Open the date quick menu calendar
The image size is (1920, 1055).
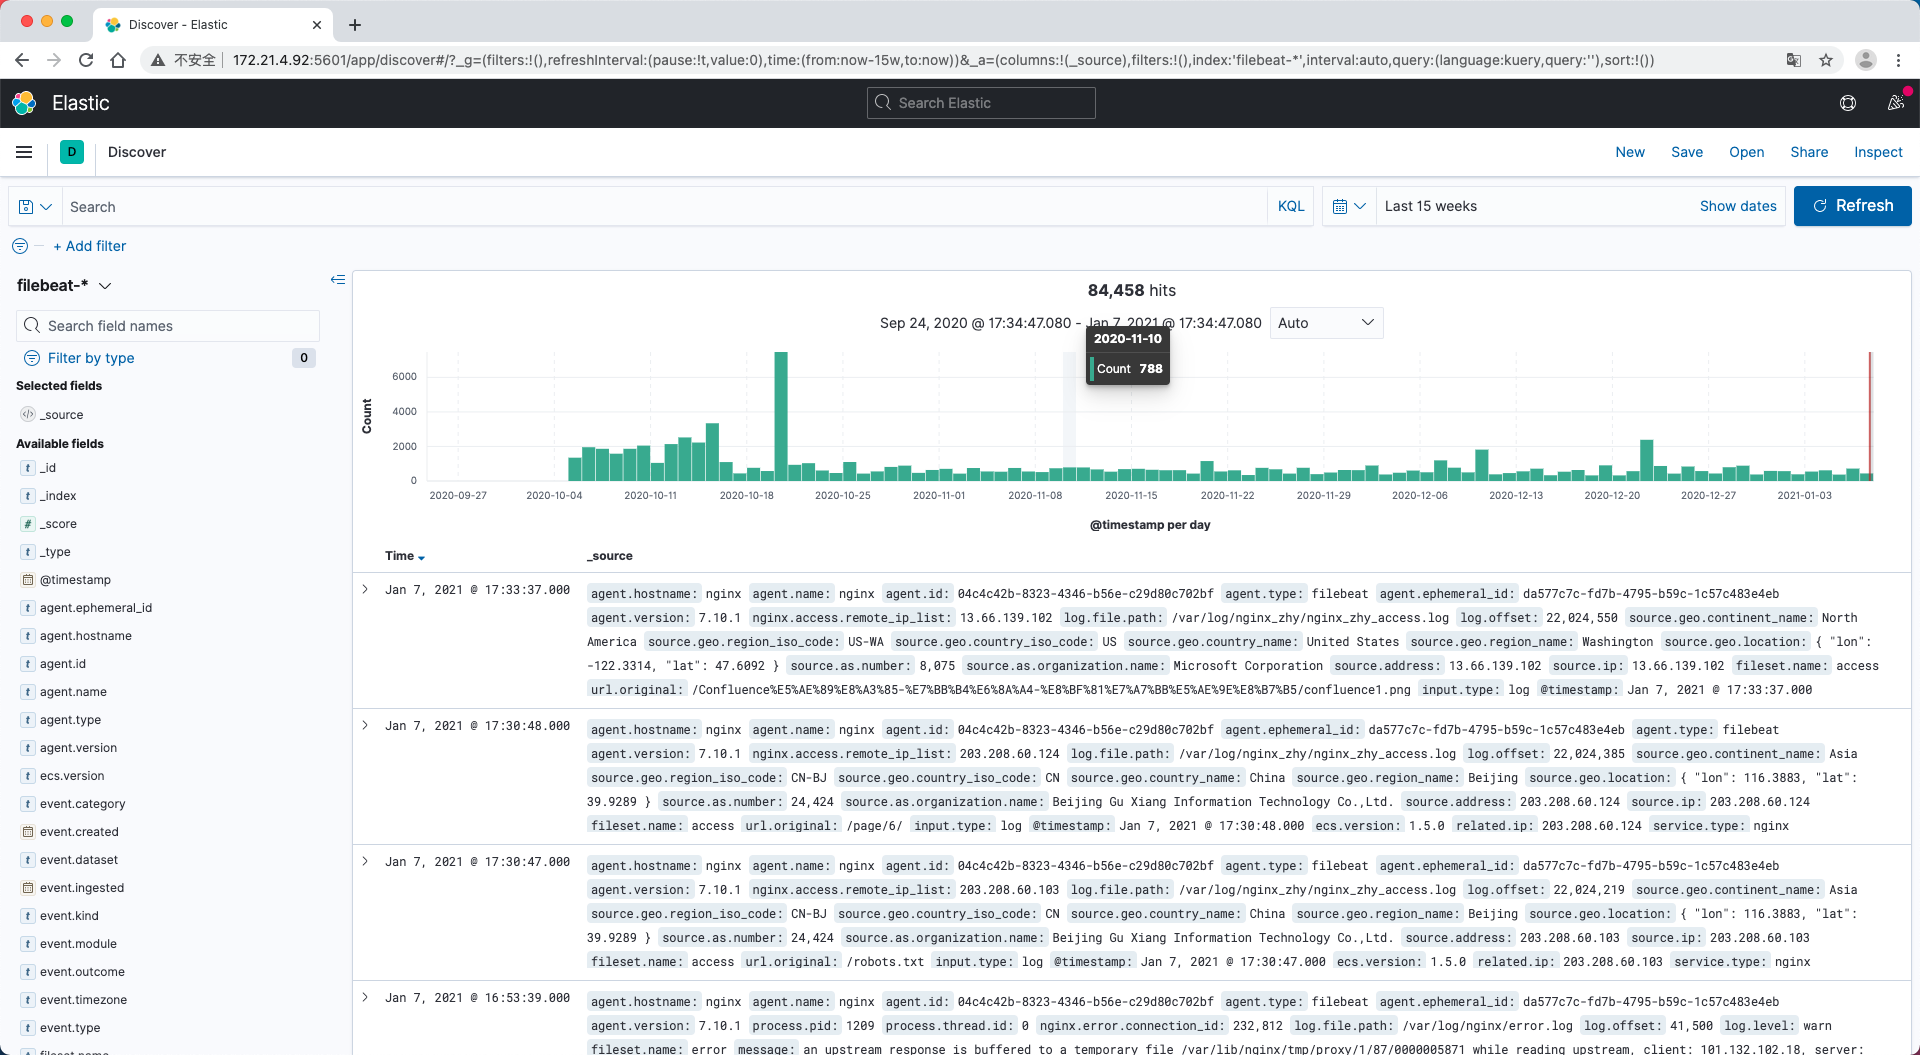tap(1349, 206)
